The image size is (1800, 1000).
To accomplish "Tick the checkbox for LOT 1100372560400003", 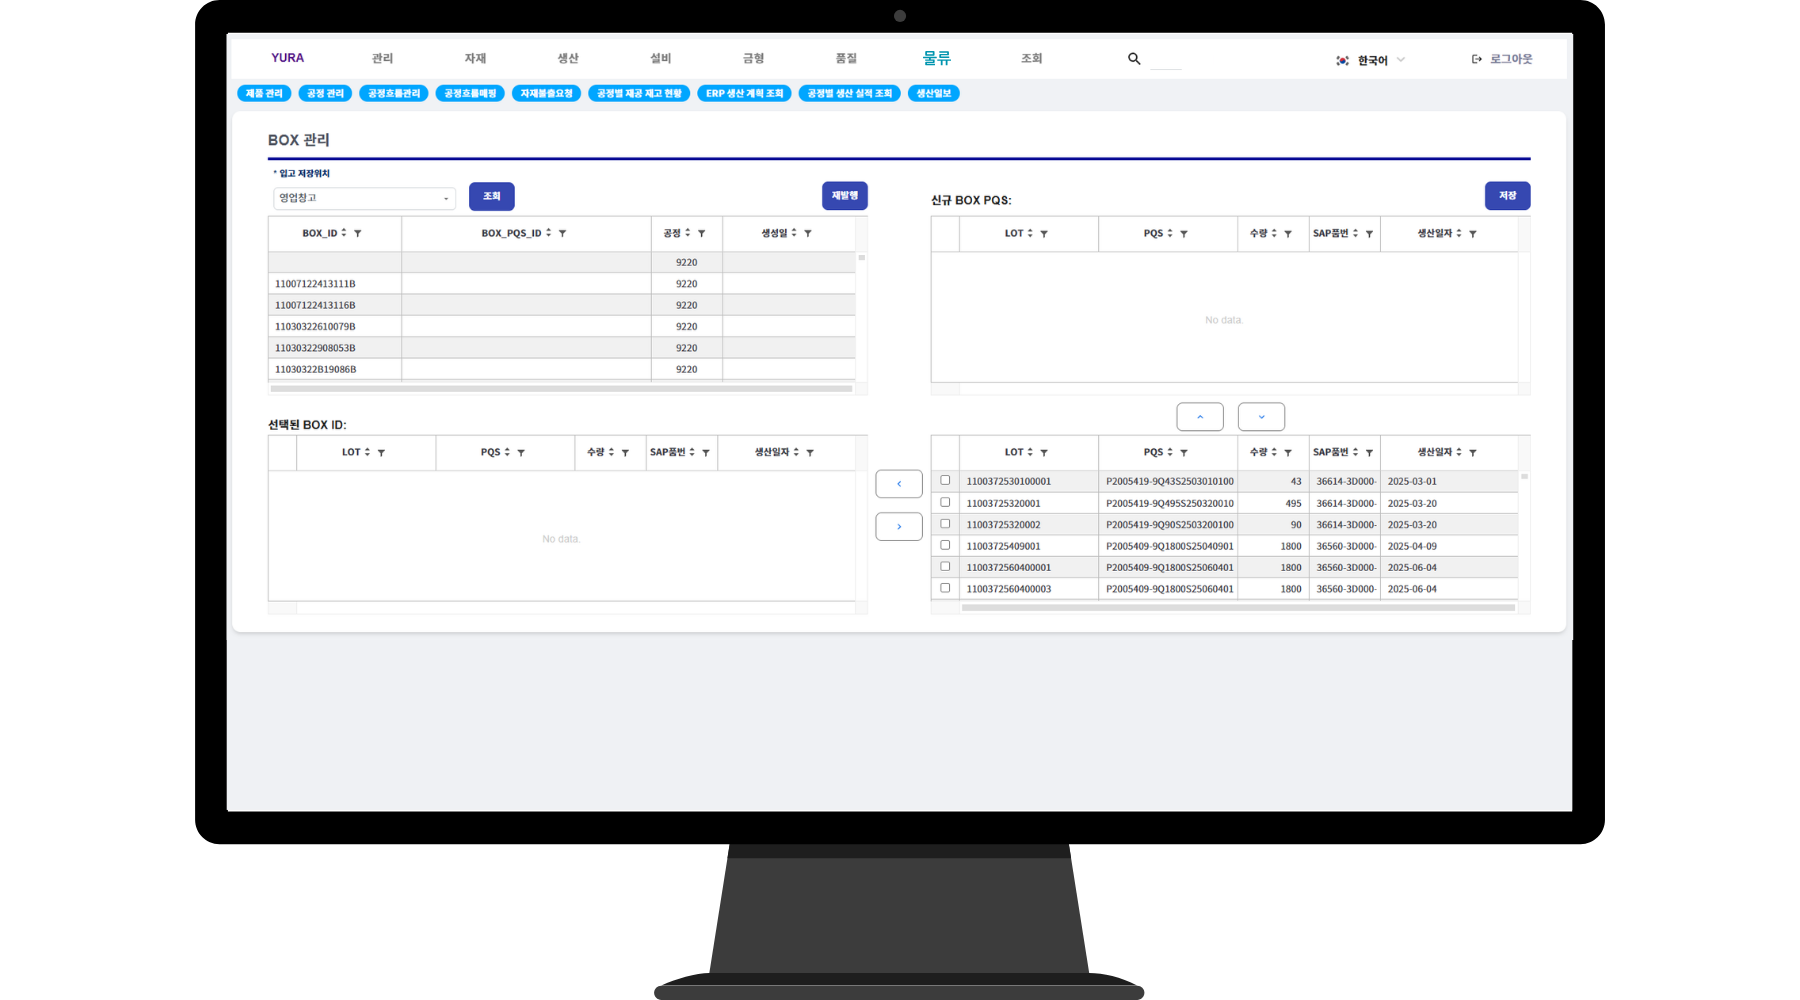I will click(x=945, y=588).
